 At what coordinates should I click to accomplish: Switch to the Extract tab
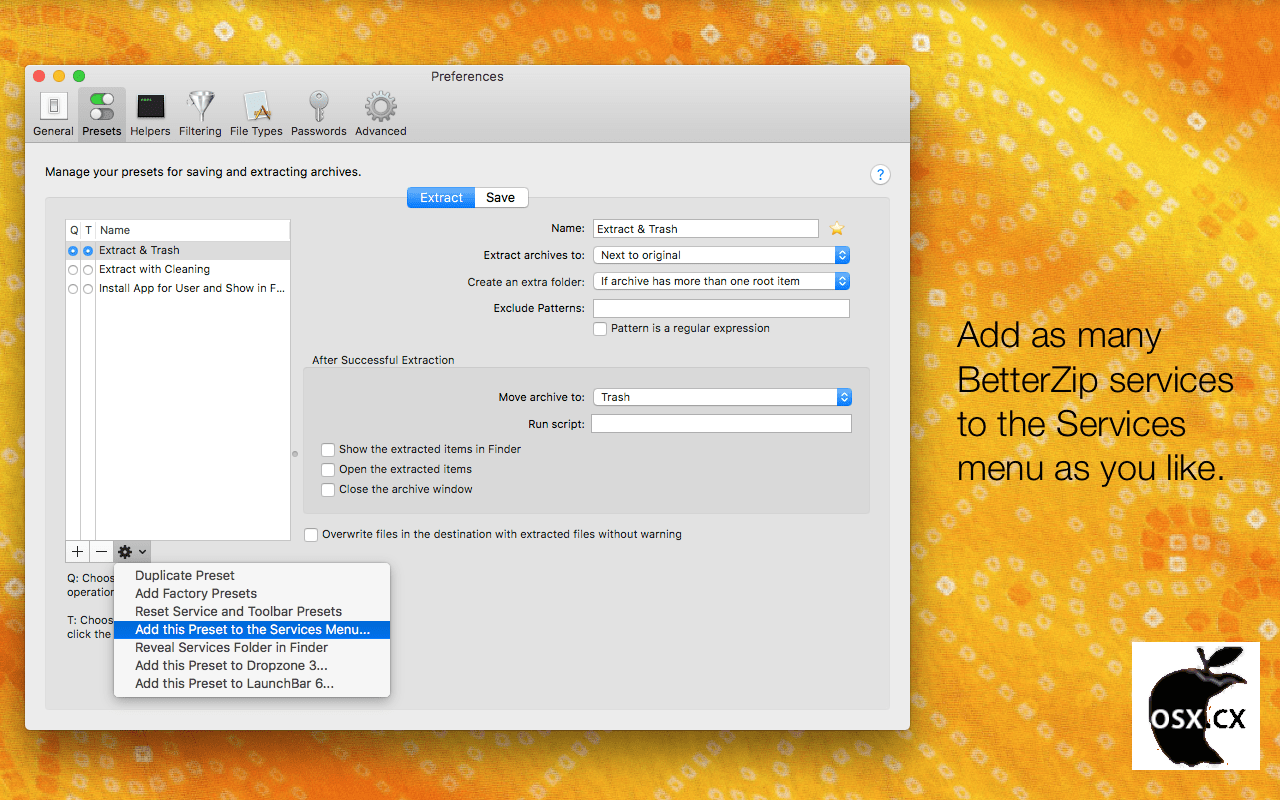441,198
